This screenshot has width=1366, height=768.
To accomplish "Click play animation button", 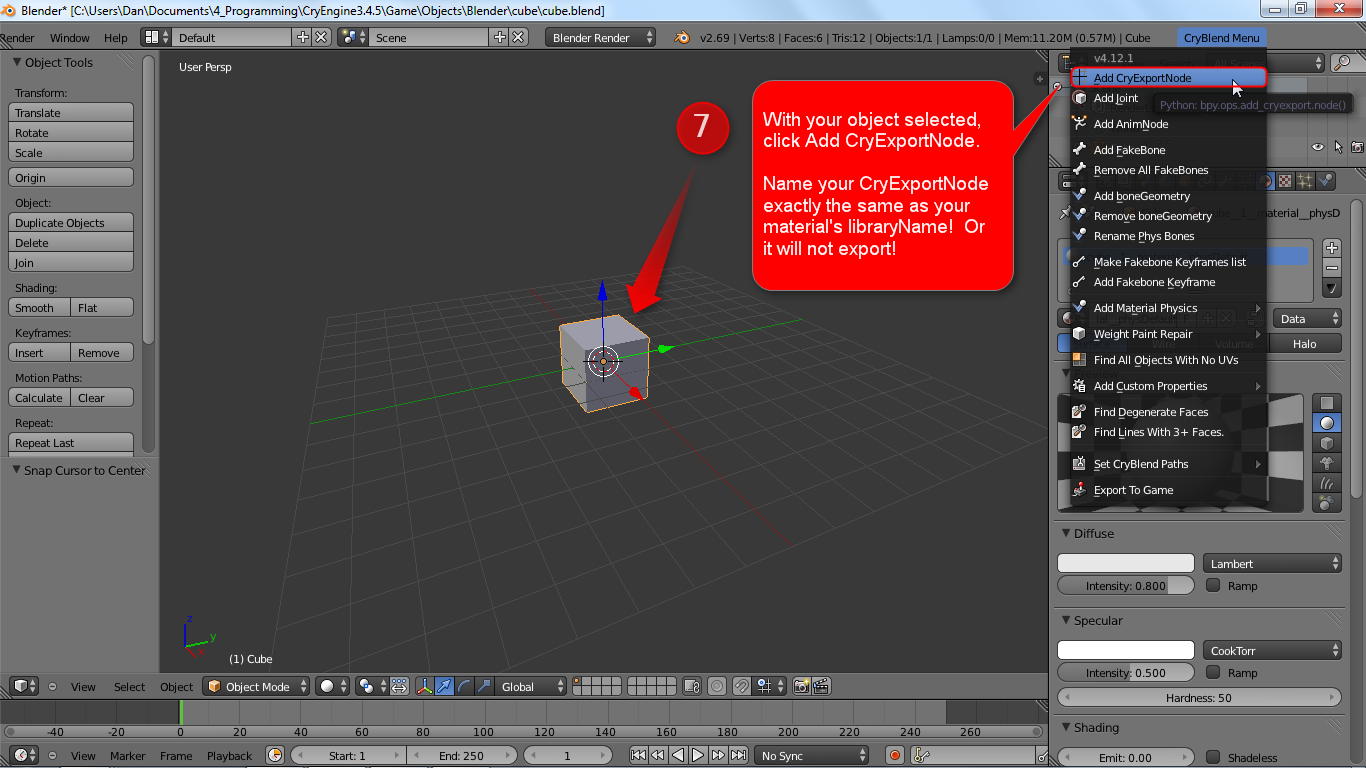I will [x=699, y=756].
